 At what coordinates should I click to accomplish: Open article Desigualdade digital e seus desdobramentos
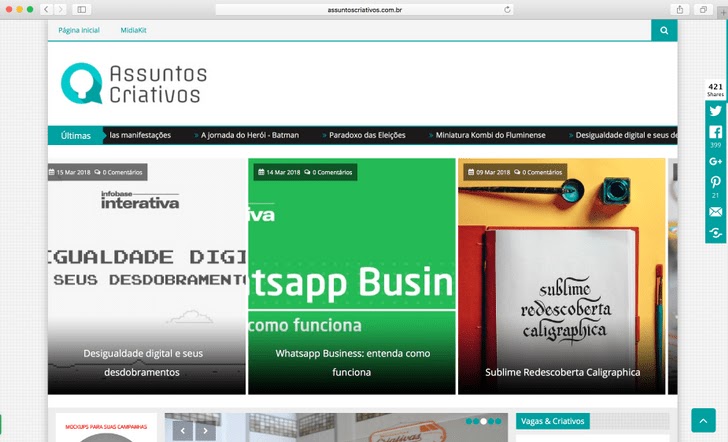pos(143,363)
